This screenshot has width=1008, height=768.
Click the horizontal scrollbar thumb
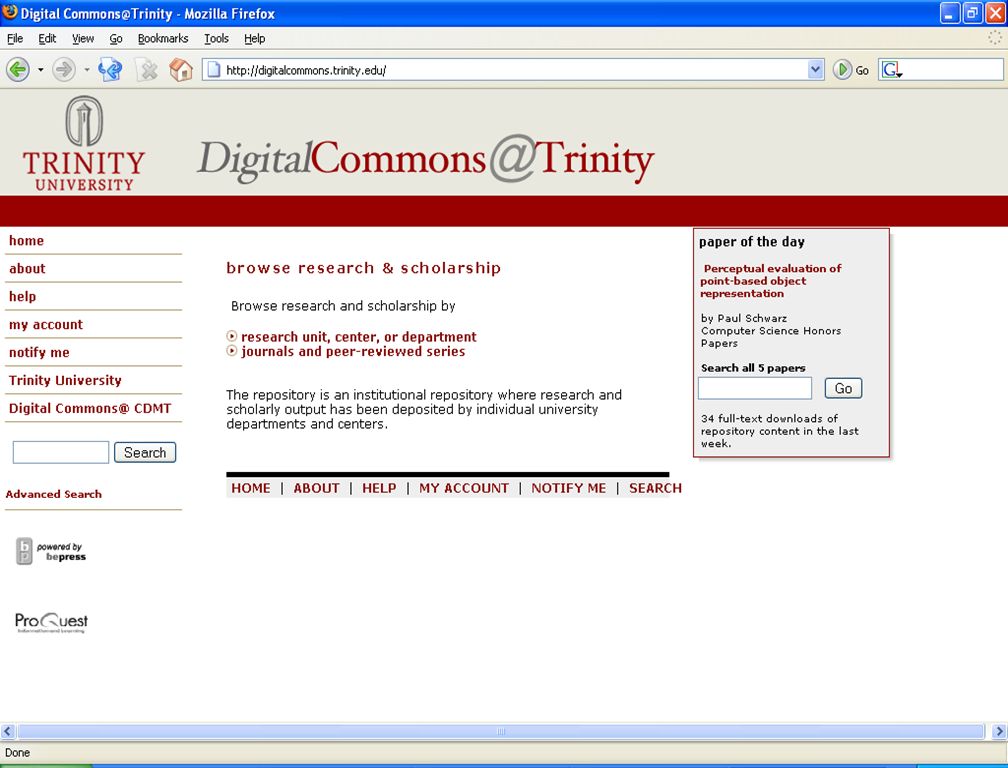tap(501, 731)
